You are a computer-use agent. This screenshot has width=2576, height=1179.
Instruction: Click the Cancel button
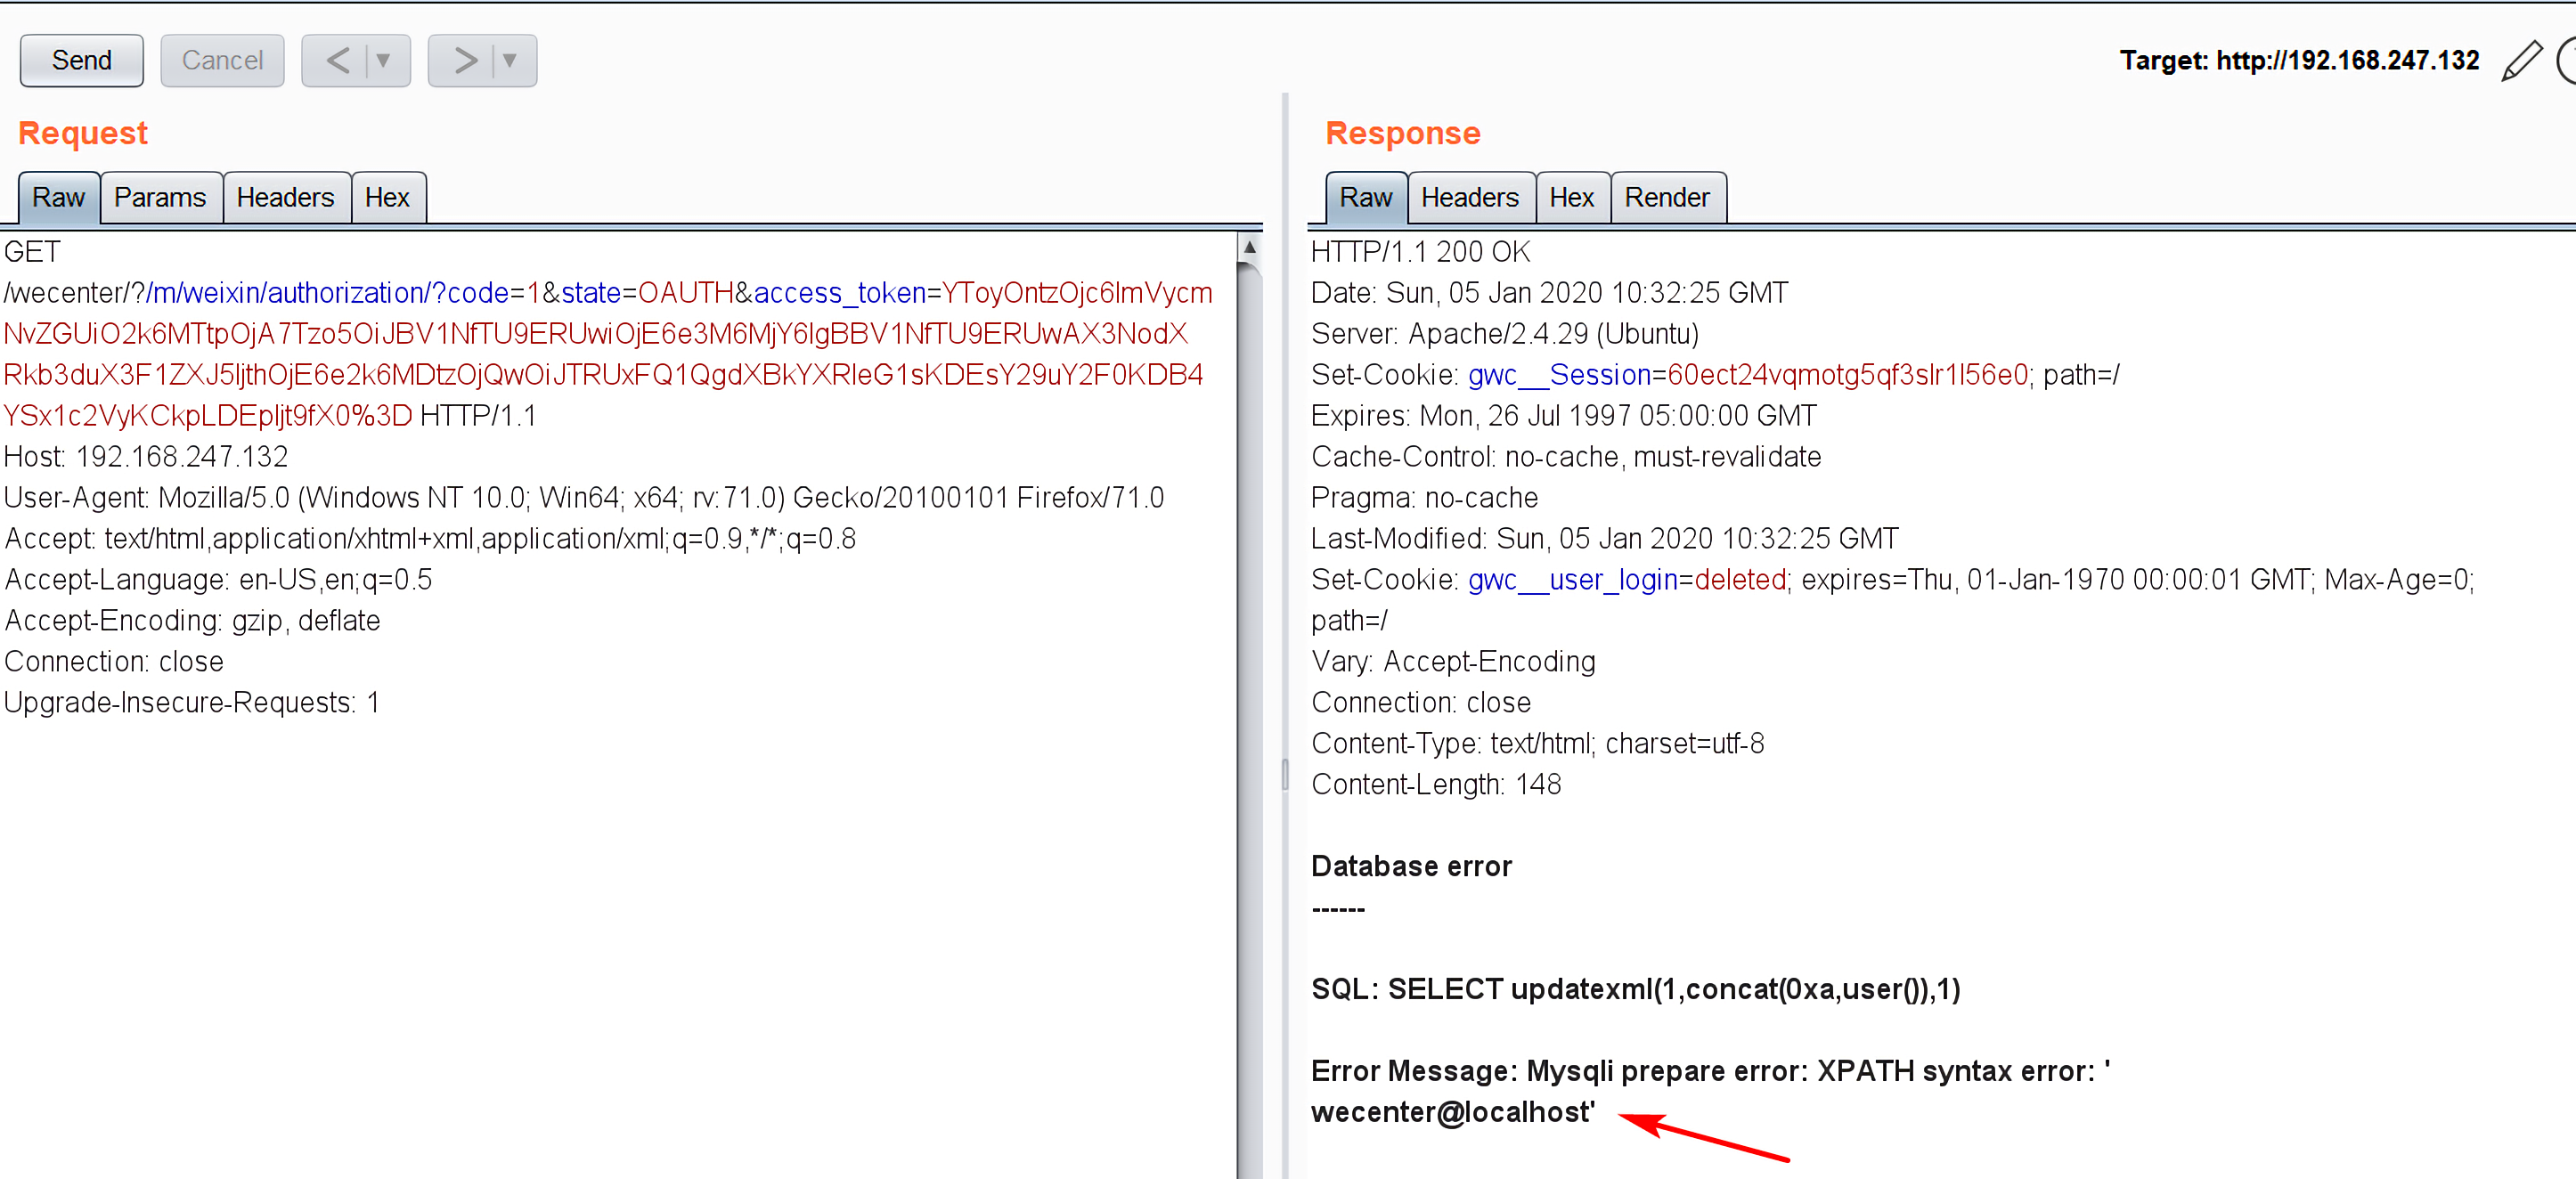pos(222,61)
